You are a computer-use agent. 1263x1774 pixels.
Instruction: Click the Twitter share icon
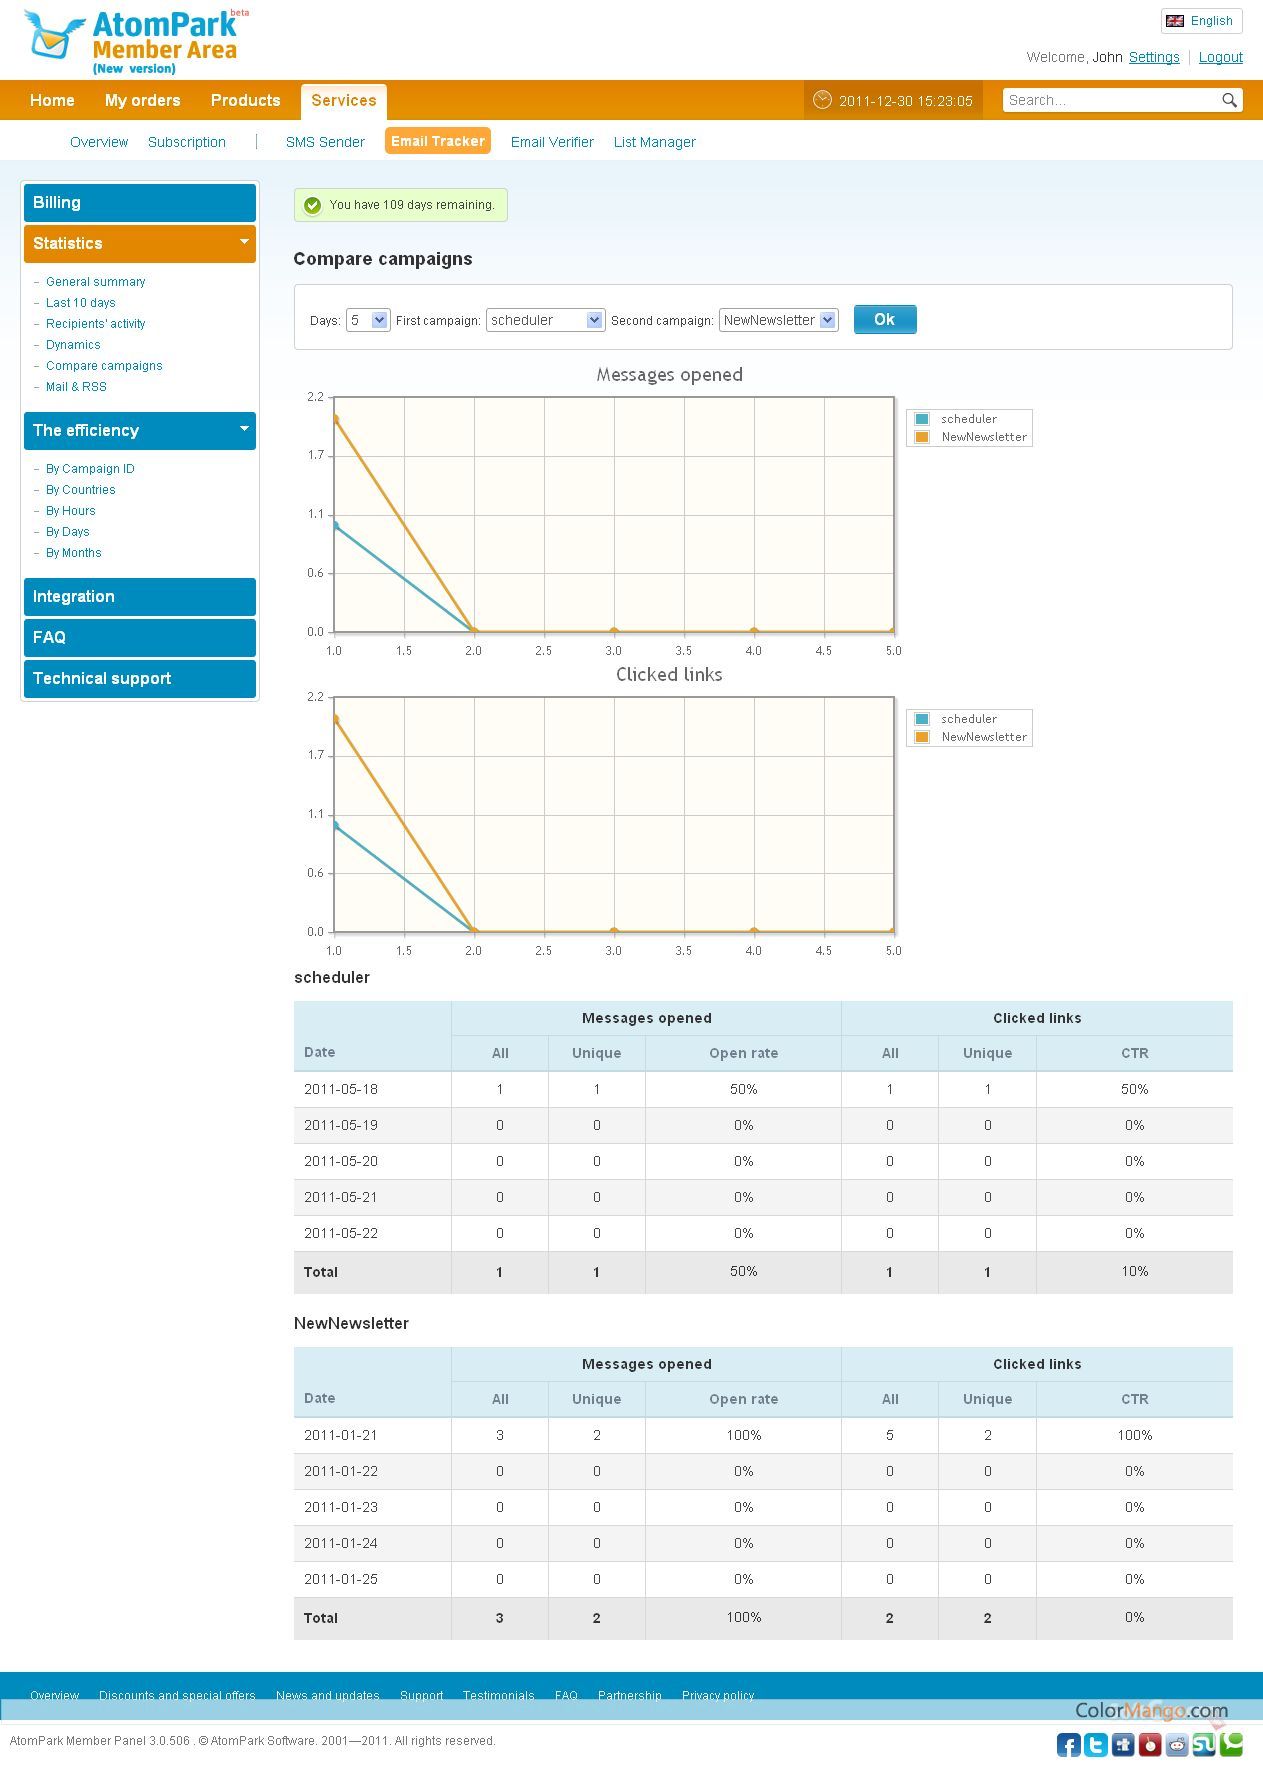[1096, 1745]
